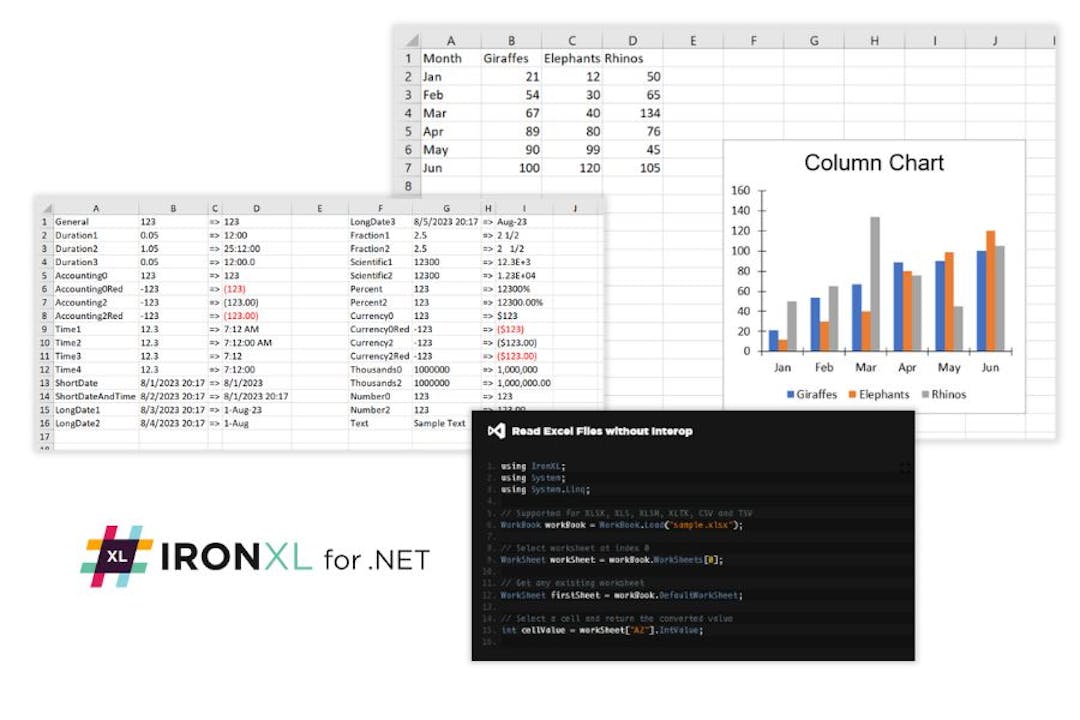1080x720 pixels.
Task: Click select-all corner of the formats spreadsheet
Action: pyautogui.click(x=44, y=208)
